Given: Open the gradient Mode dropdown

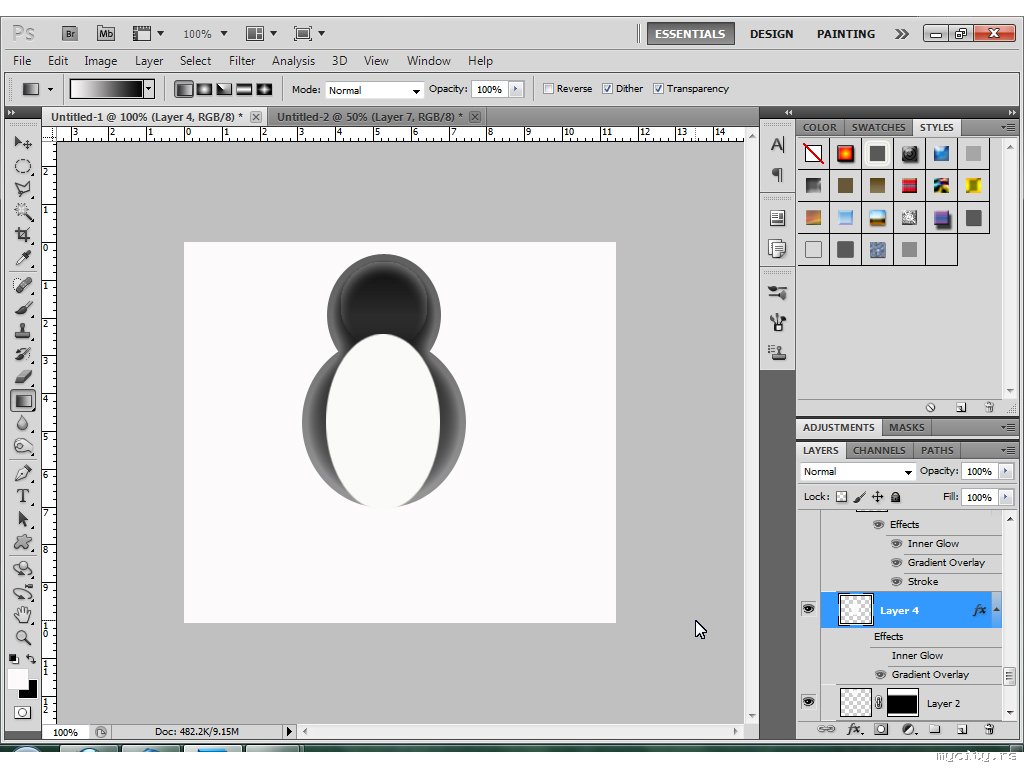Looking at the screenshot, I should (x=374, y=90).
